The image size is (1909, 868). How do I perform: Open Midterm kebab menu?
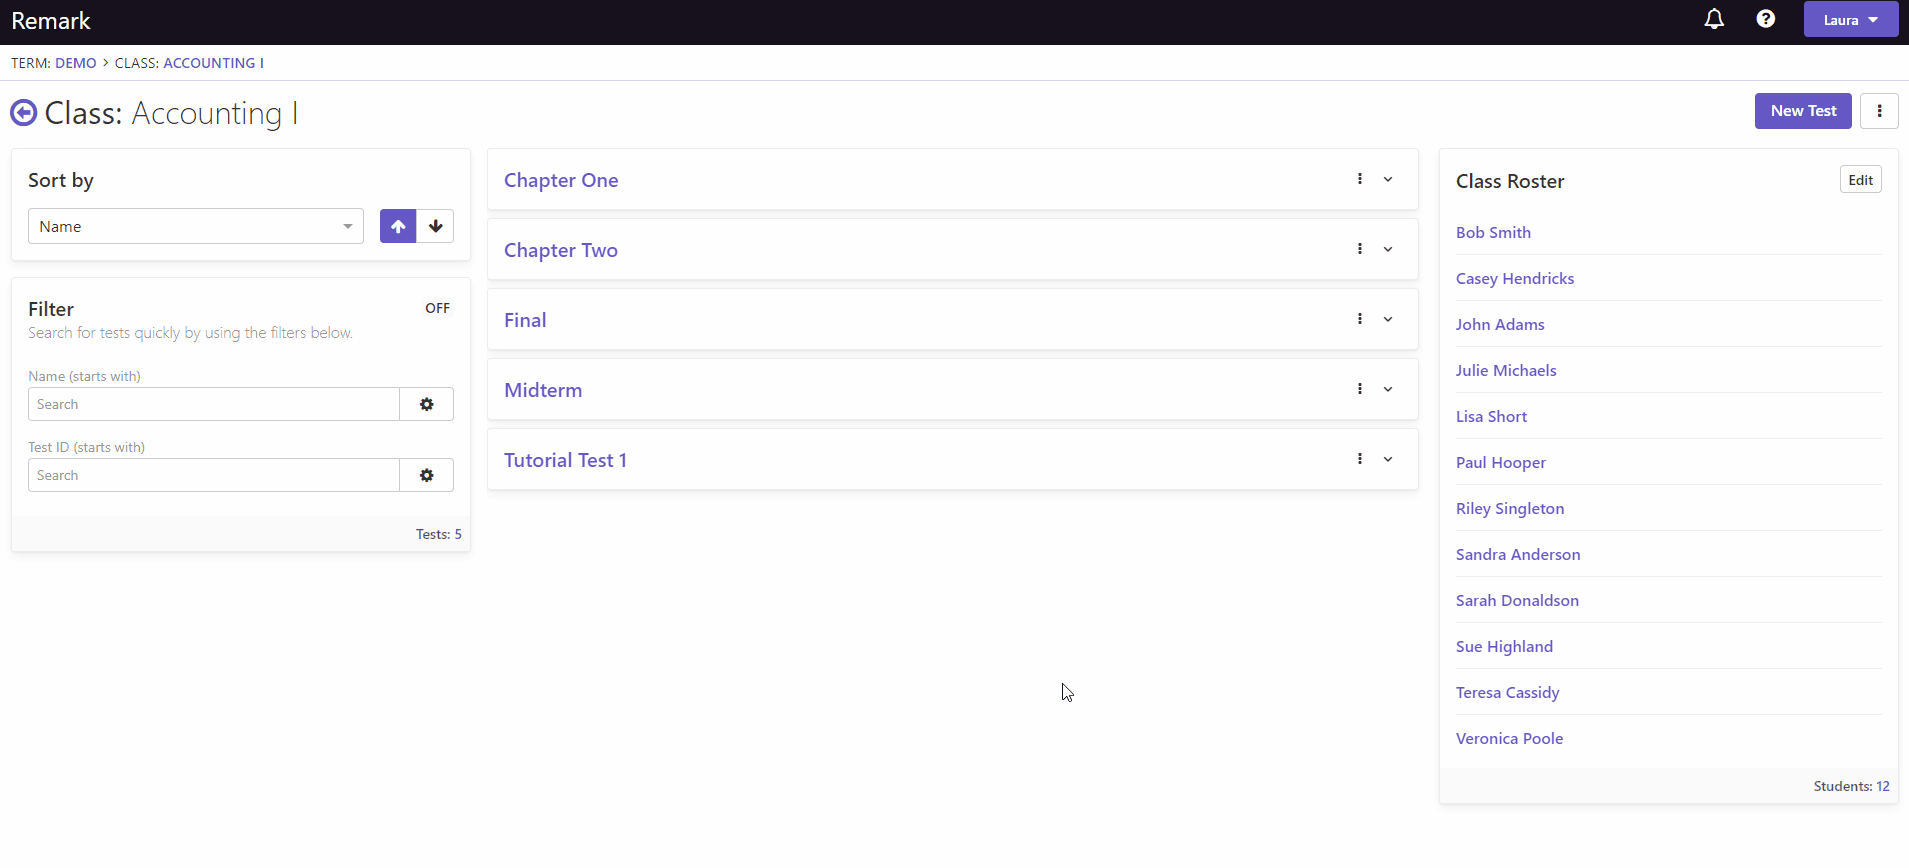1360,389
